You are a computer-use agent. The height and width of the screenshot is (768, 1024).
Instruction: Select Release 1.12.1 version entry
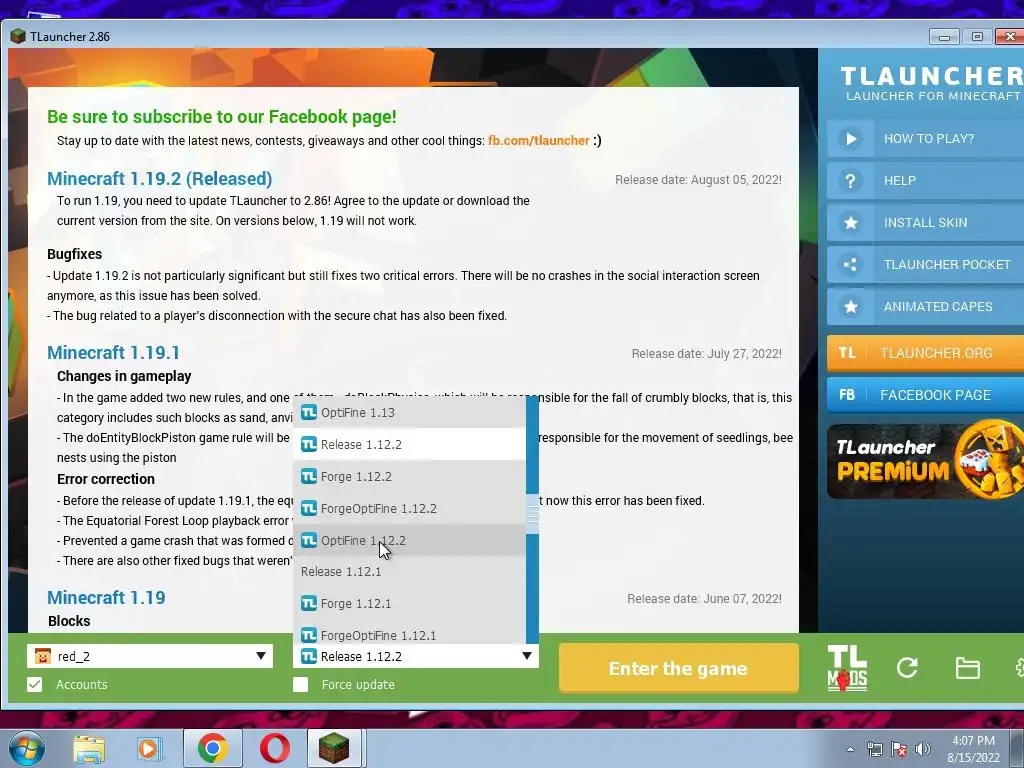(409, 571)
